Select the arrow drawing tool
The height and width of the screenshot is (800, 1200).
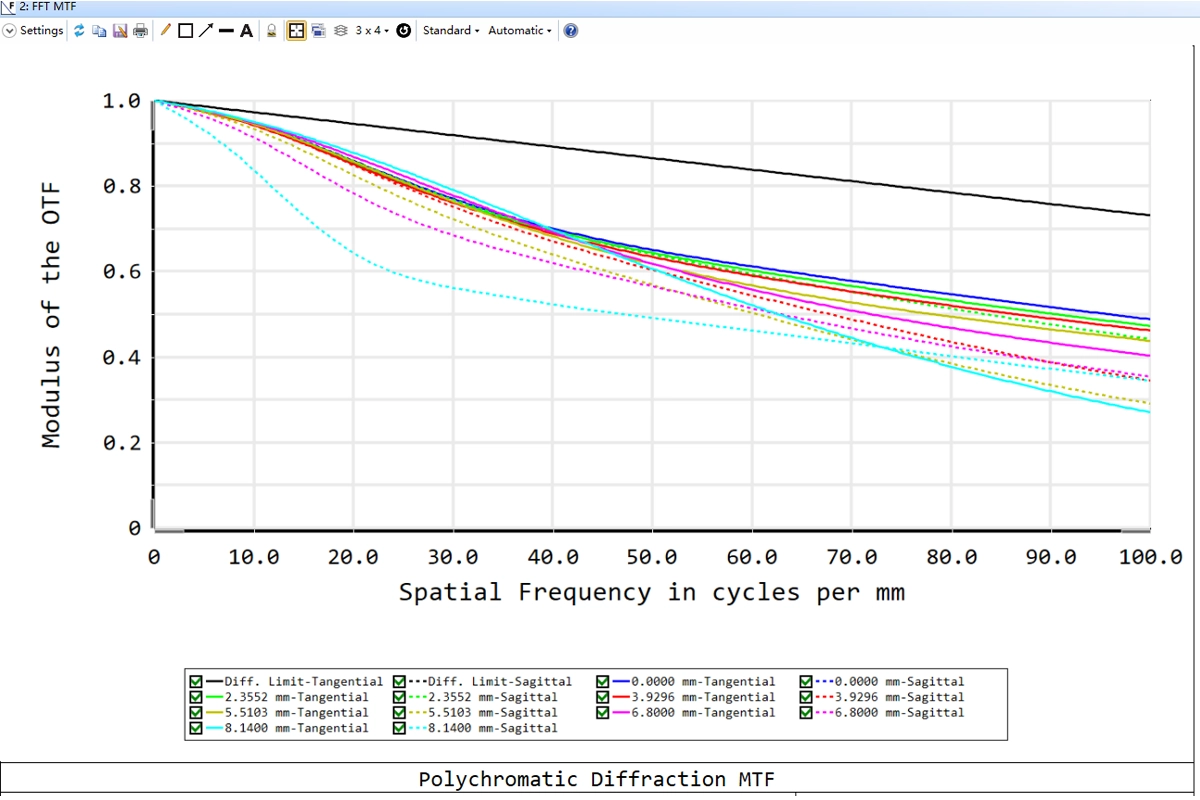pos(205,31)
